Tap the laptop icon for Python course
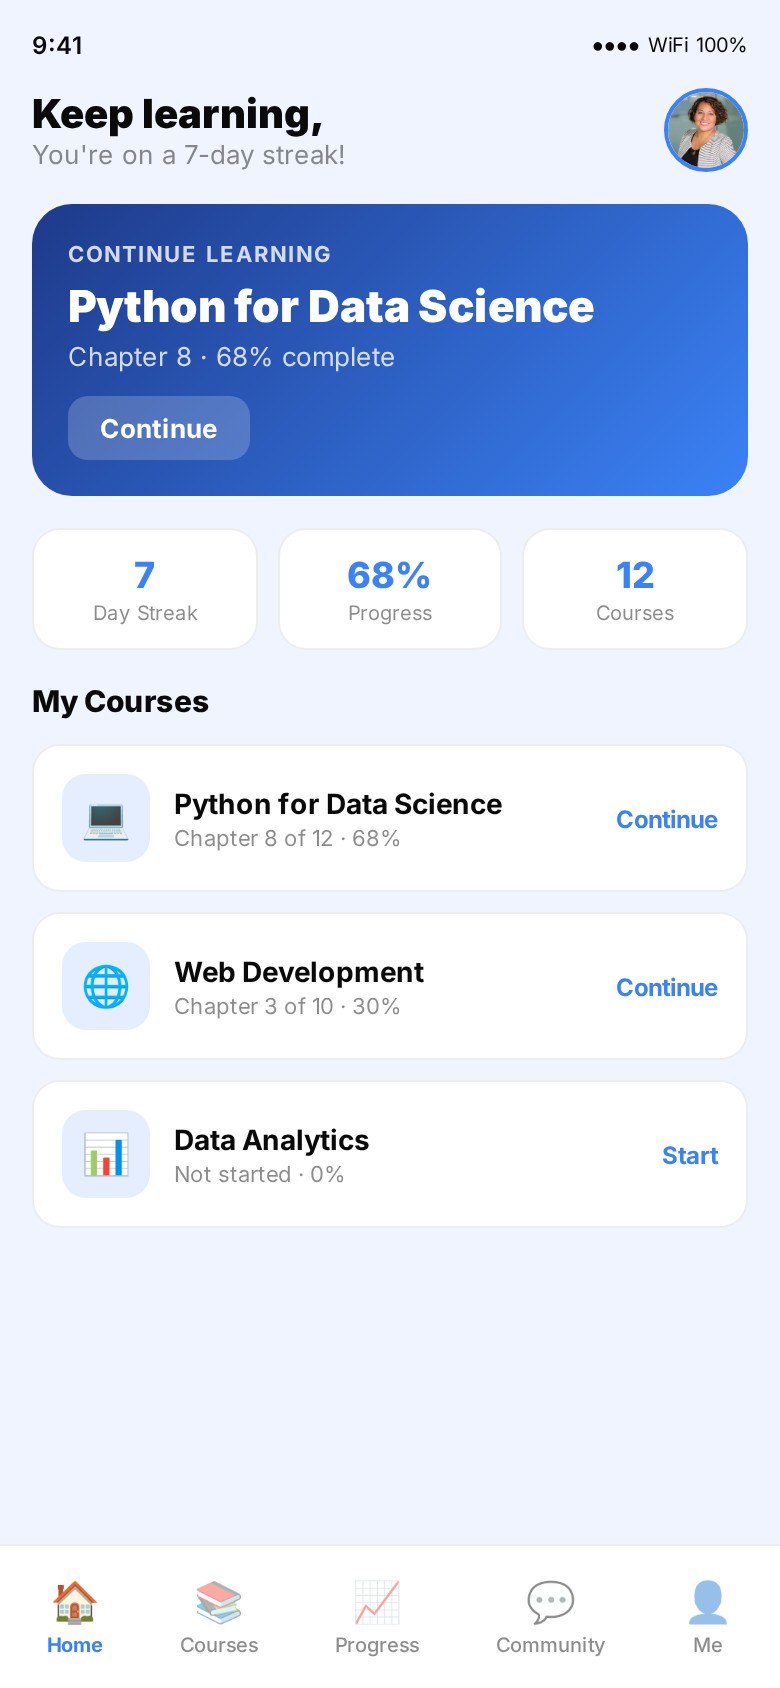Viewport: 780px width, 1688px height. coord(106,818)
